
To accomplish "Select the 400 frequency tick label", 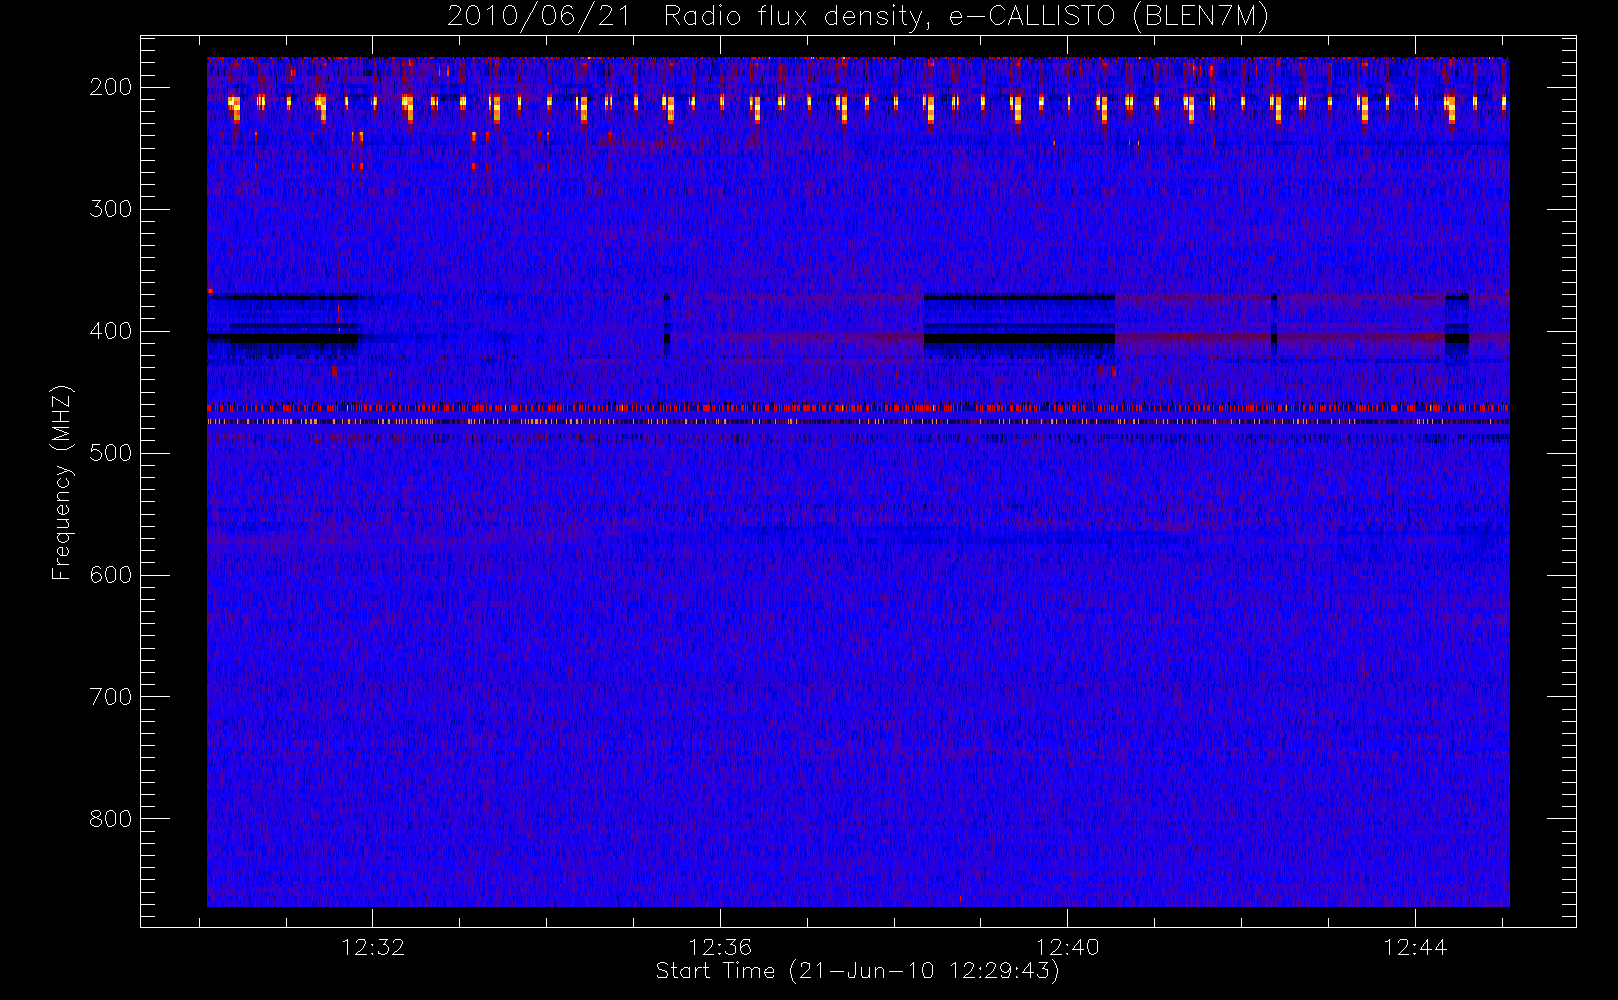I will pos(111,331).
